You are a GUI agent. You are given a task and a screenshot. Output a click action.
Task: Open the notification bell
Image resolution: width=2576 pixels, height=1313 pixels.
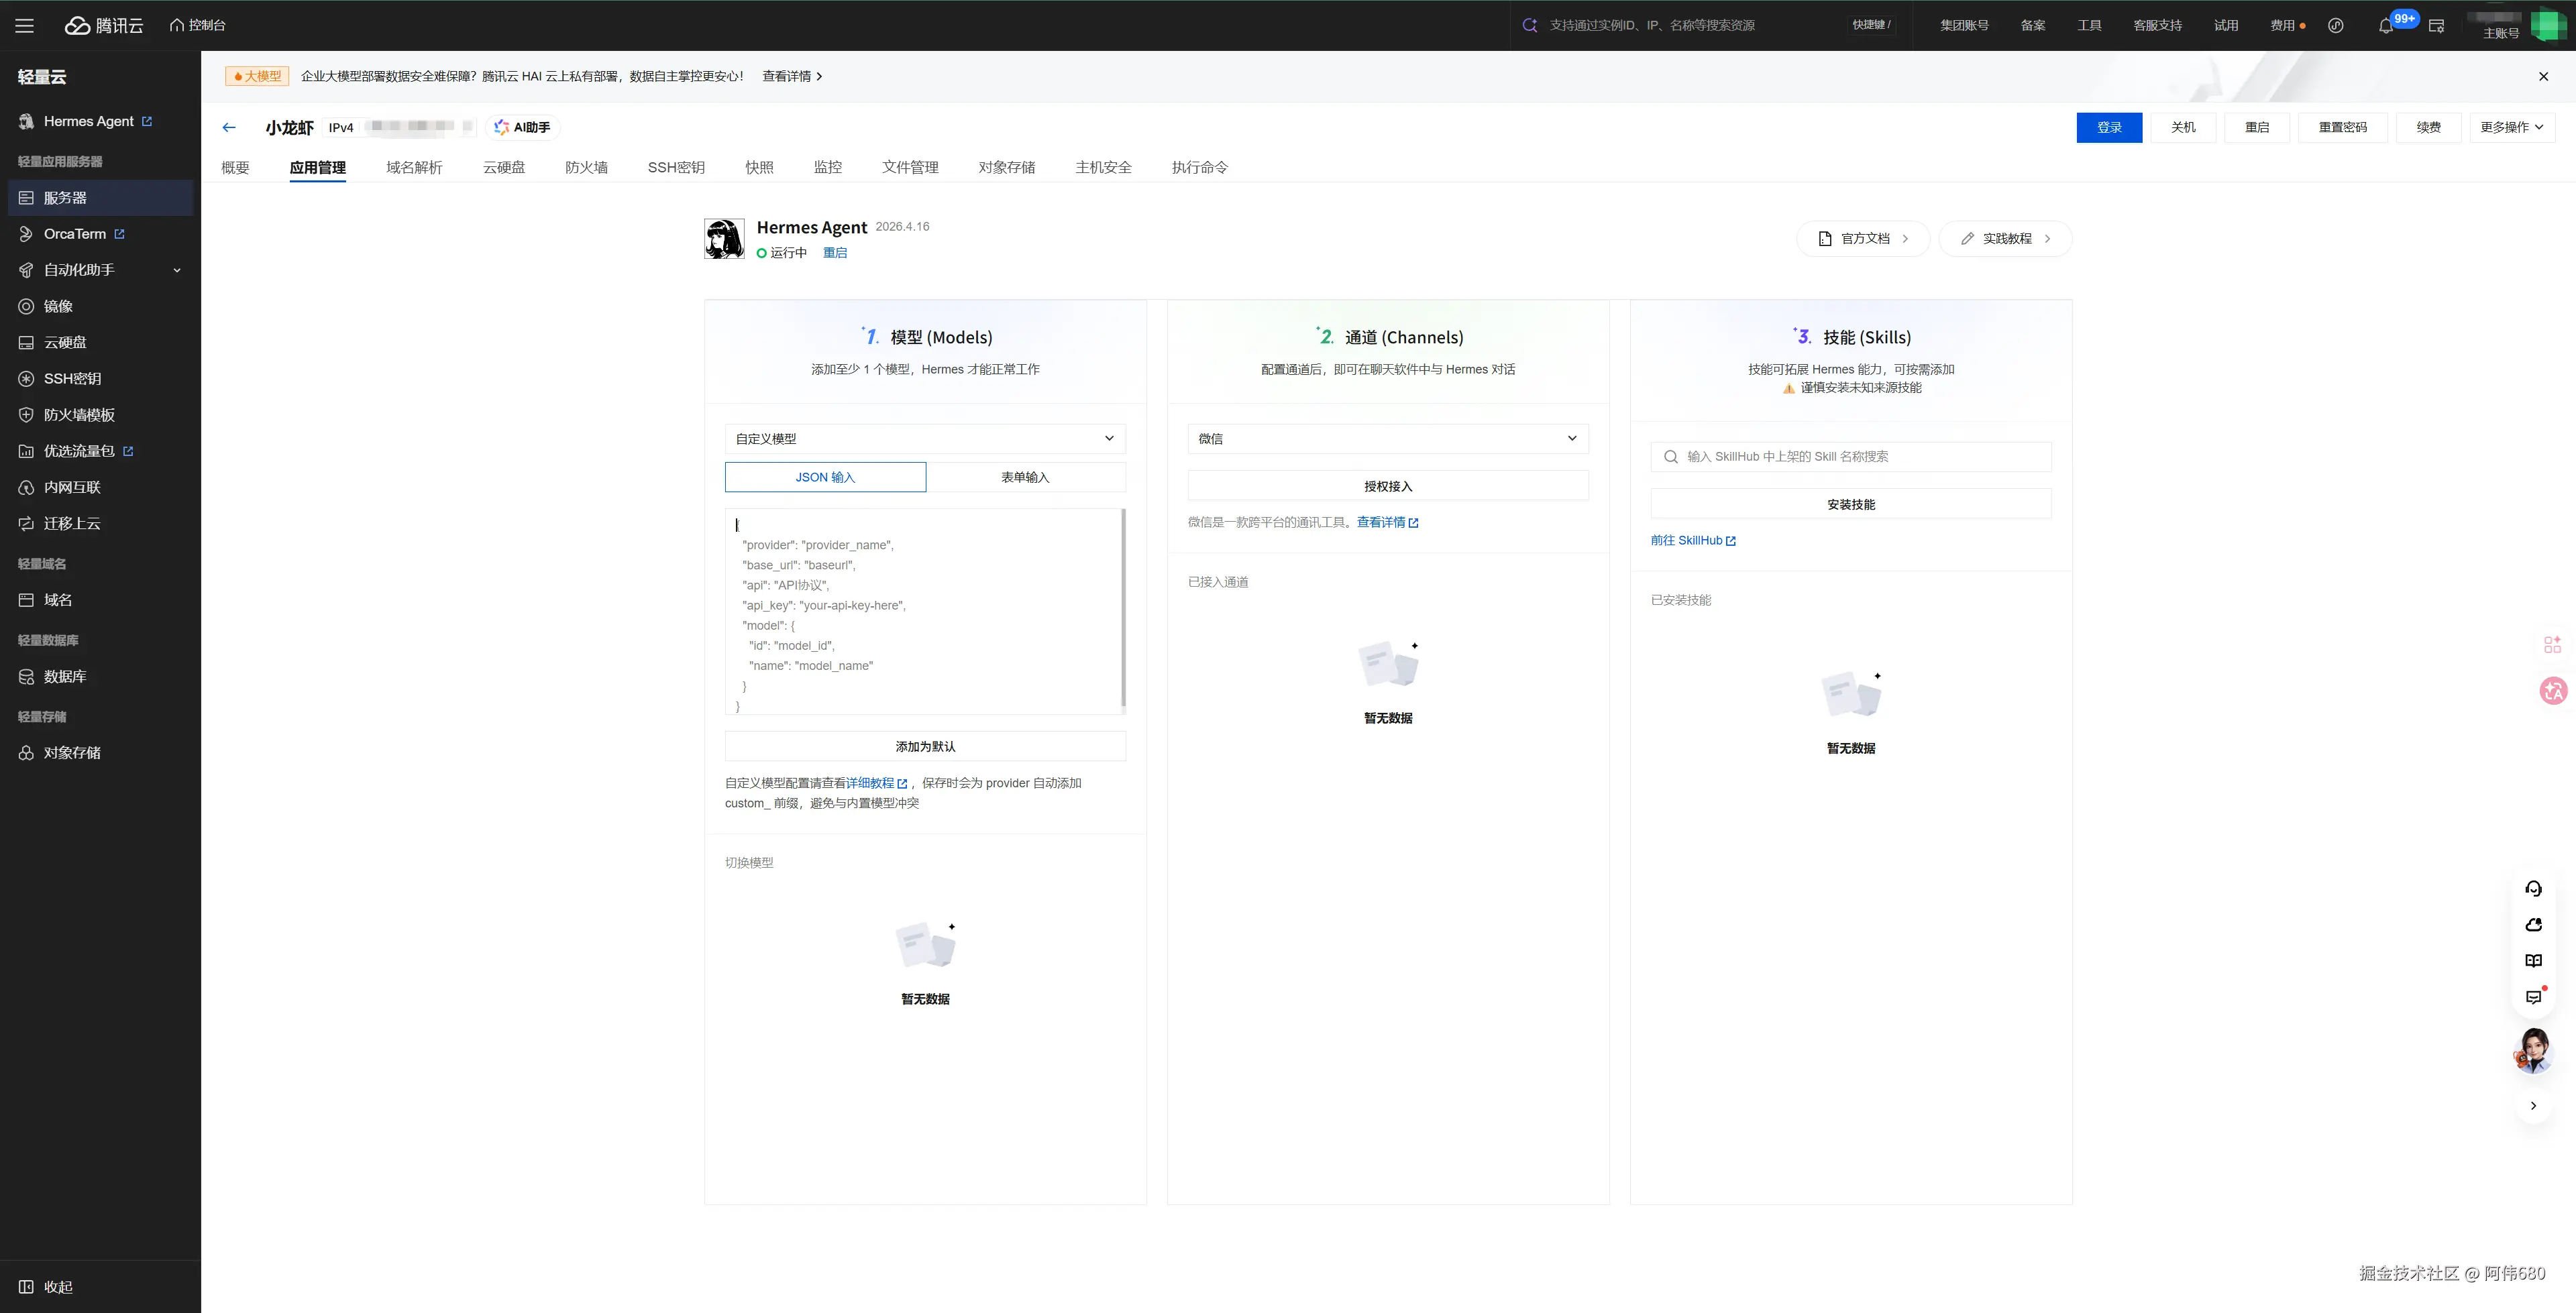click(x=2386, y=26)
